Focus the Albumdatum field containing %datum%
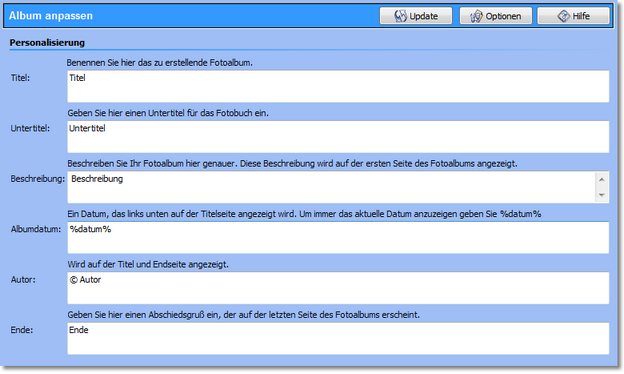Image resolution: width=624 pixels, height=374 pixels. (x=338, y=238)
